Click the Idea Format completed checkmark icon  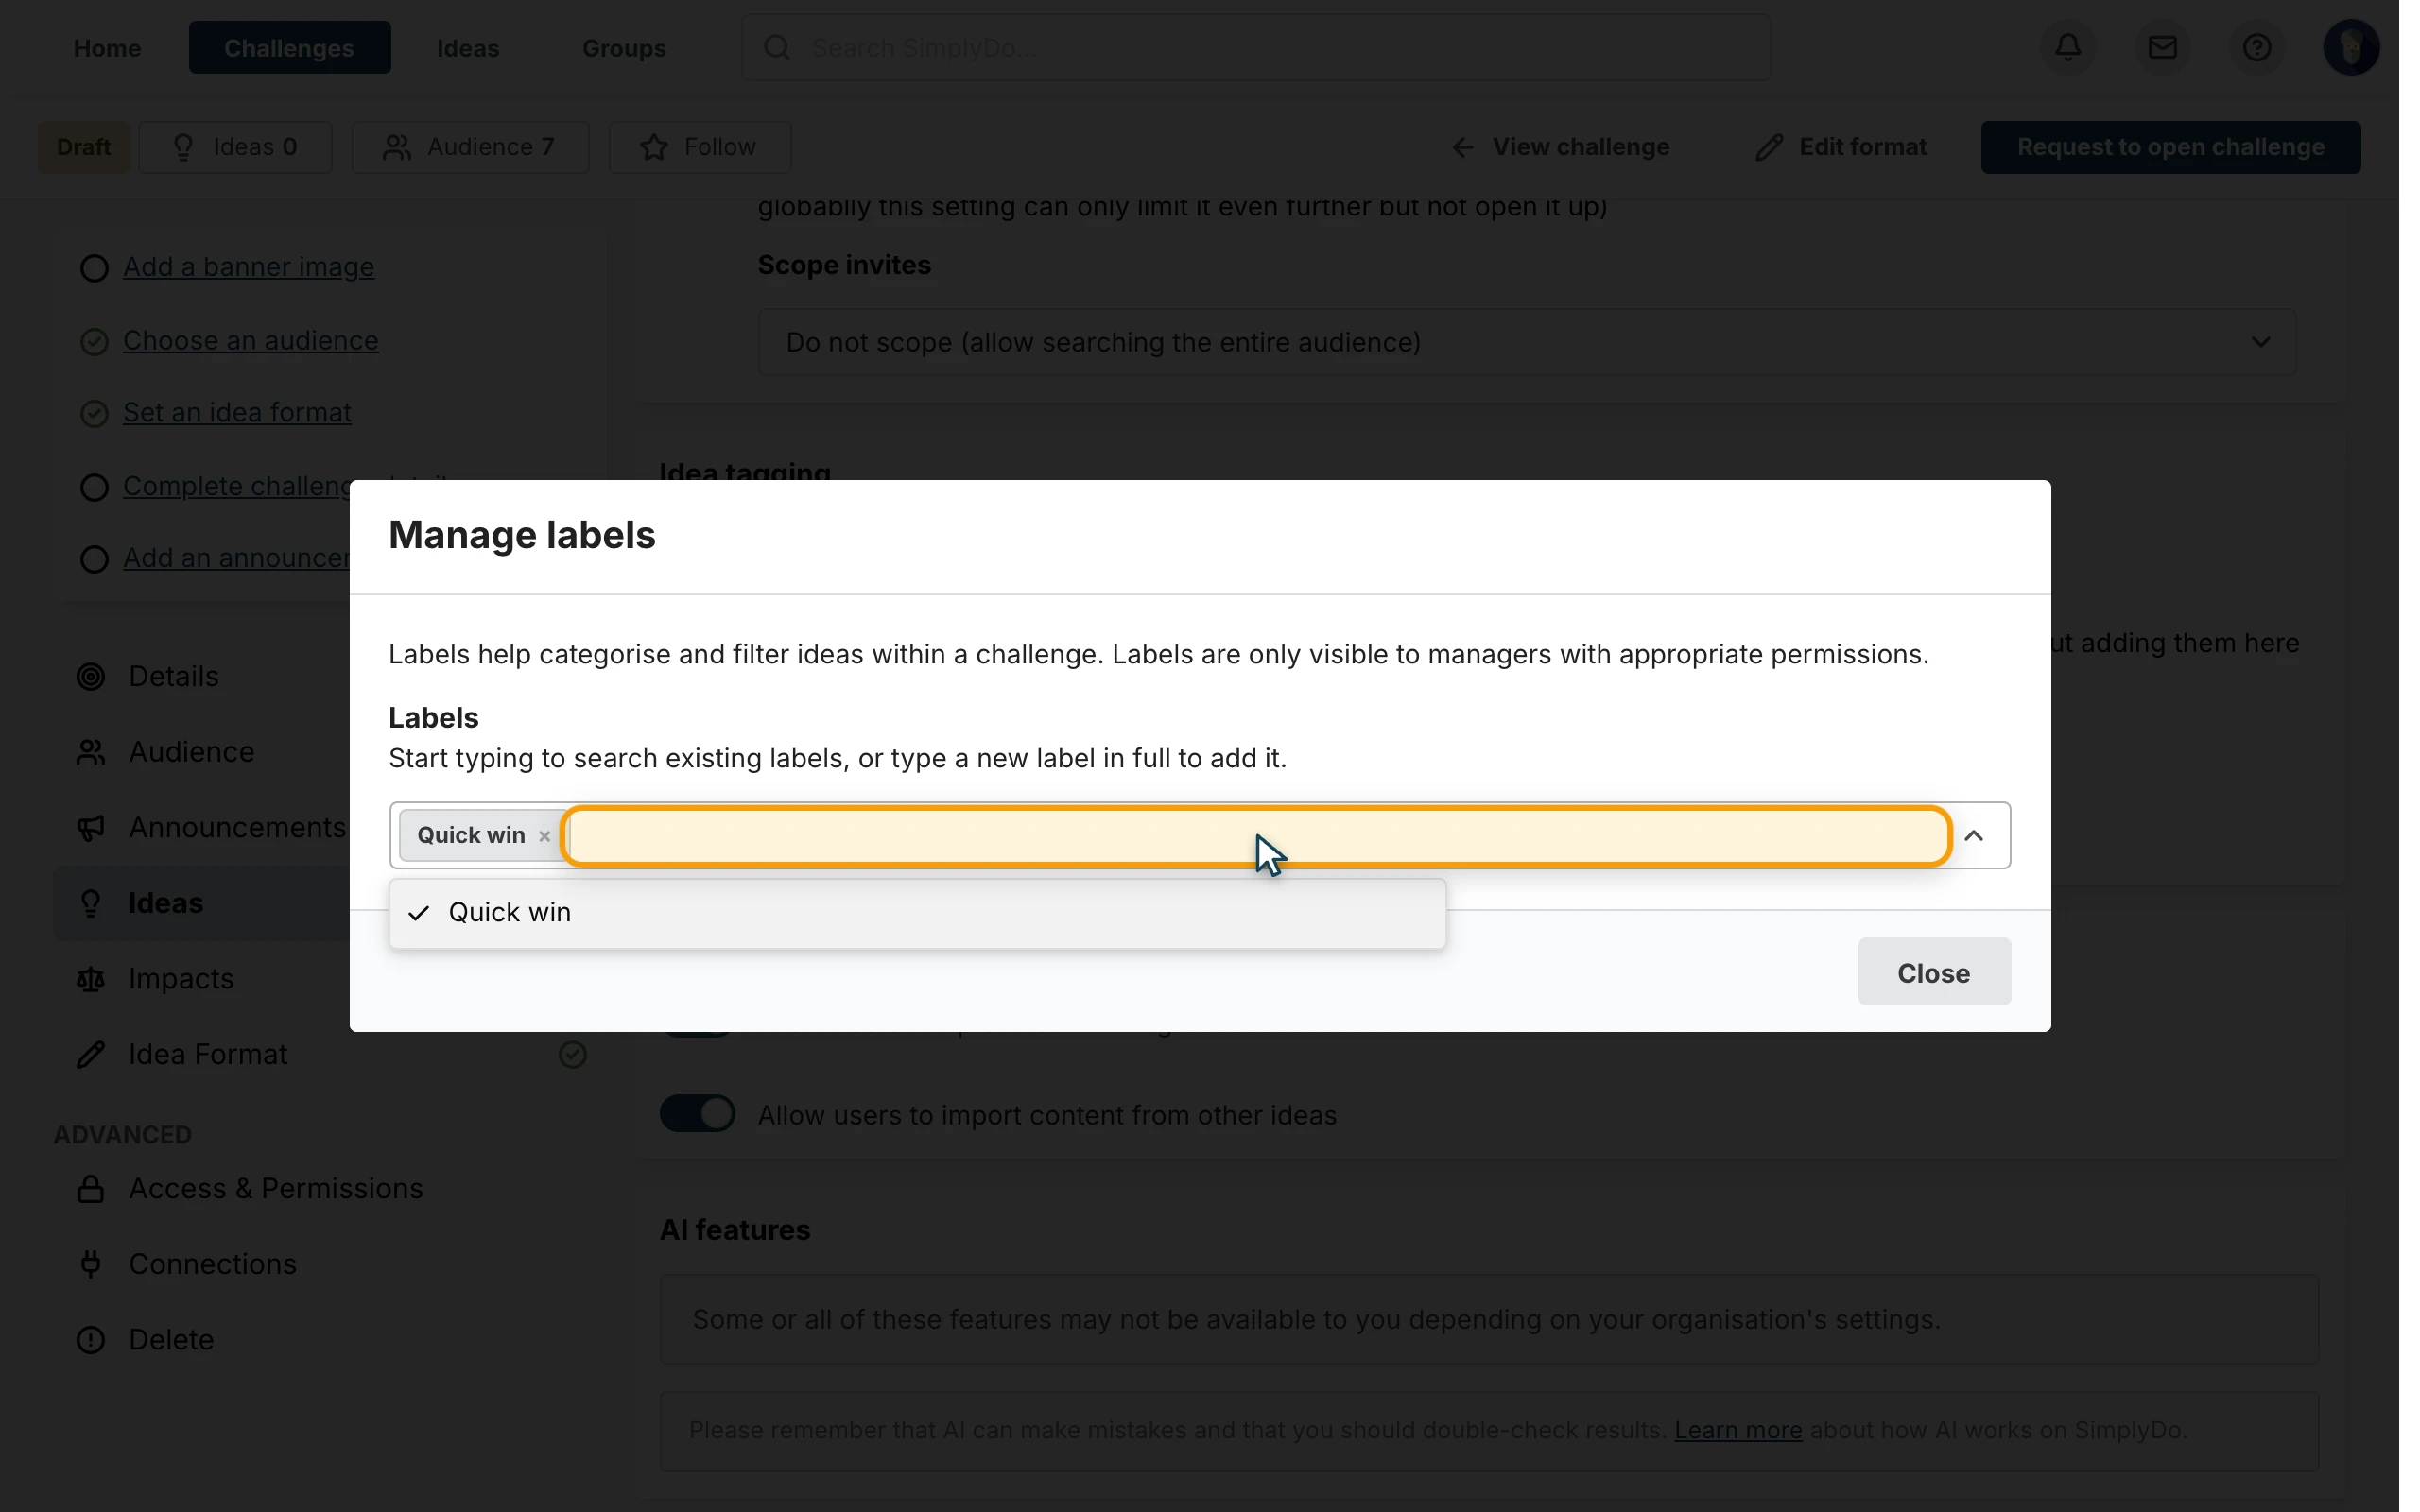point(572,1055)
